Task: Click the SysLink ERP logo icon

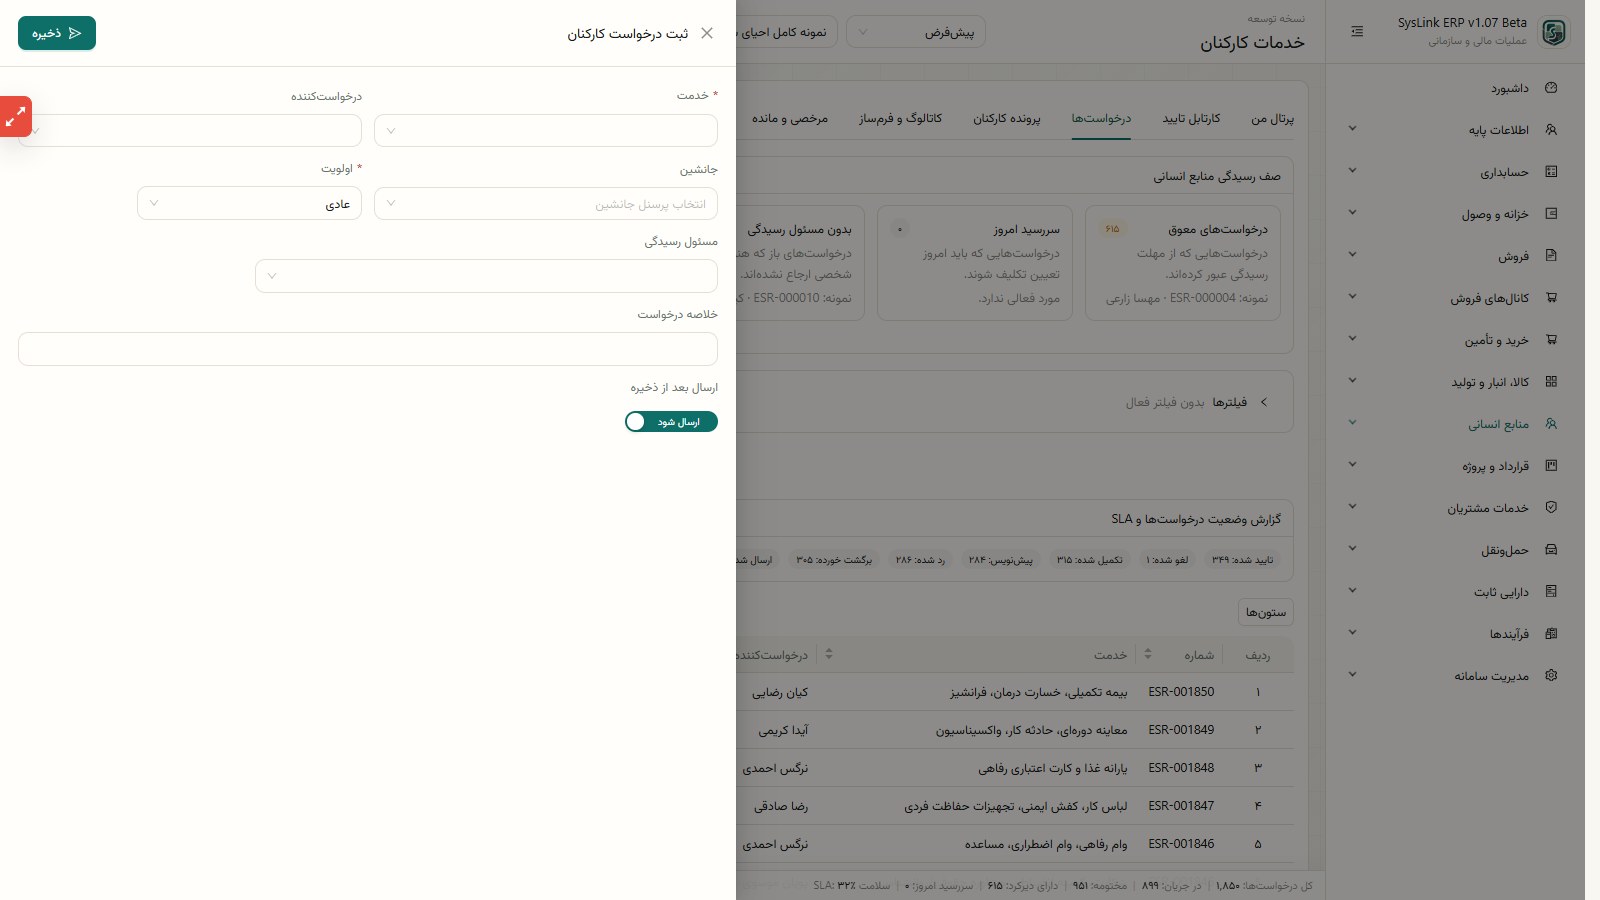Action: tap(1554, 33)
